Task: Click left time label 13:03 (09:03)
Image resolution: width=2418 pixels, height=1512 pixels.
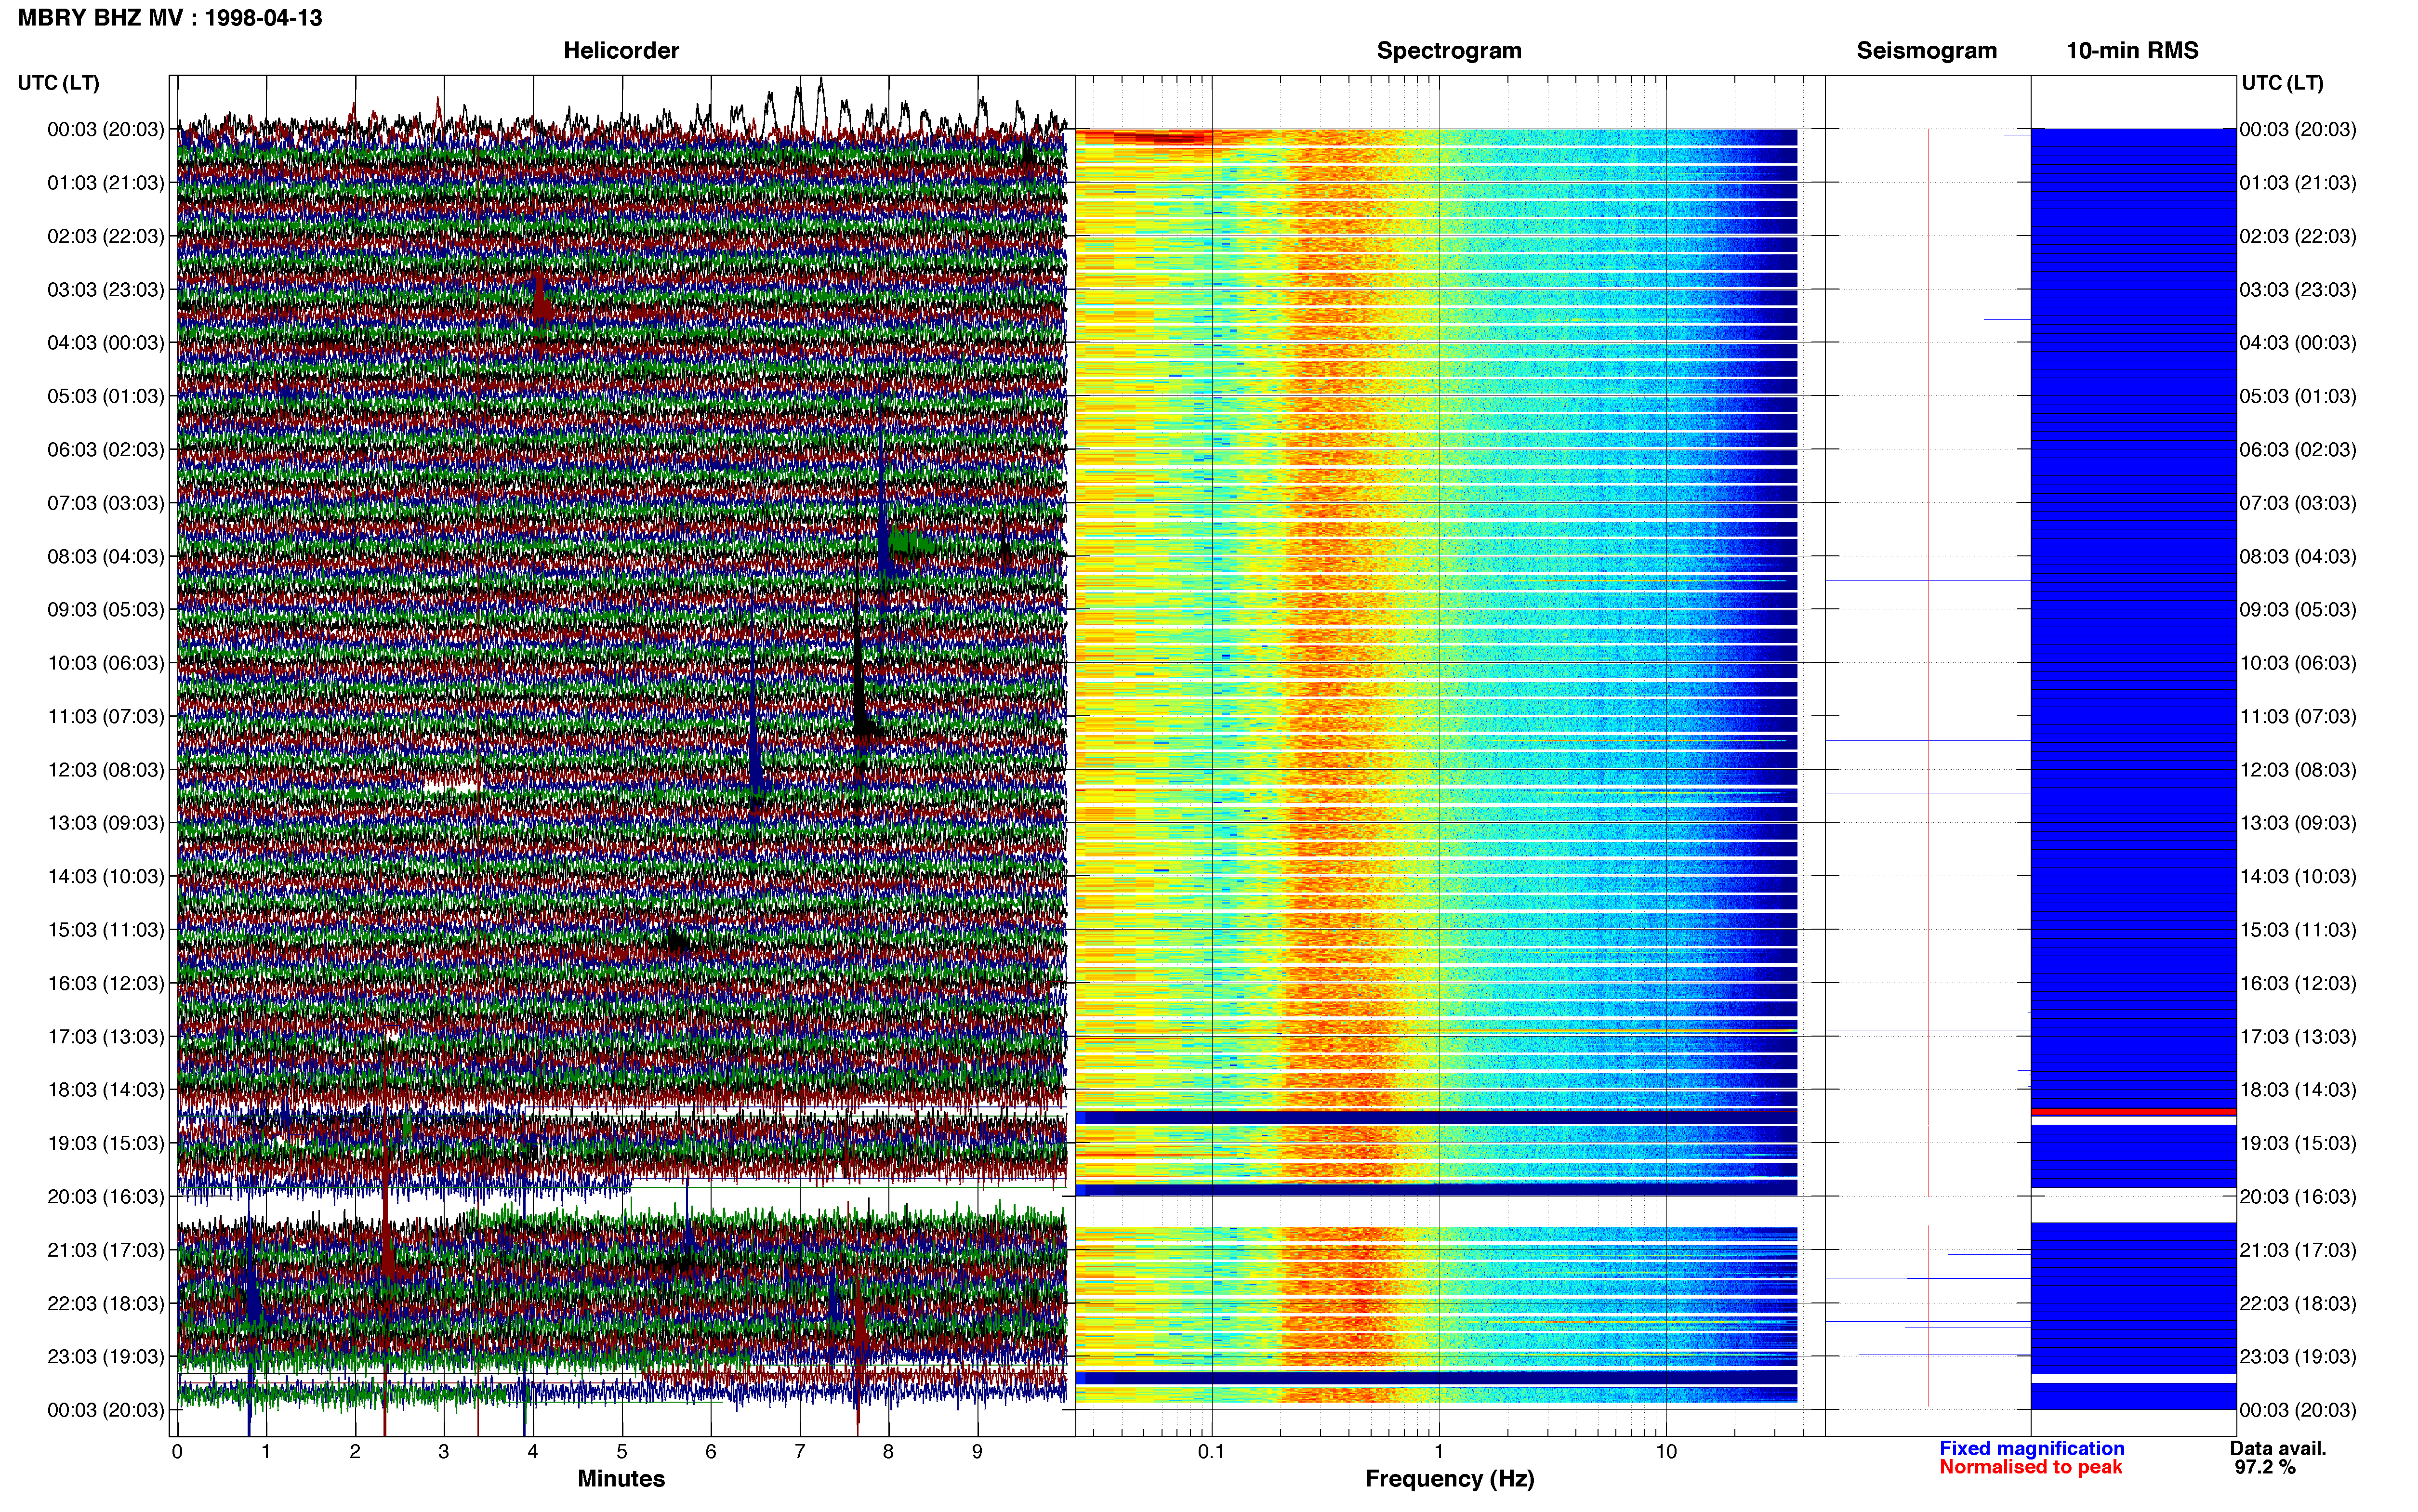Action: pyautogui.click(x=106, y=823)
